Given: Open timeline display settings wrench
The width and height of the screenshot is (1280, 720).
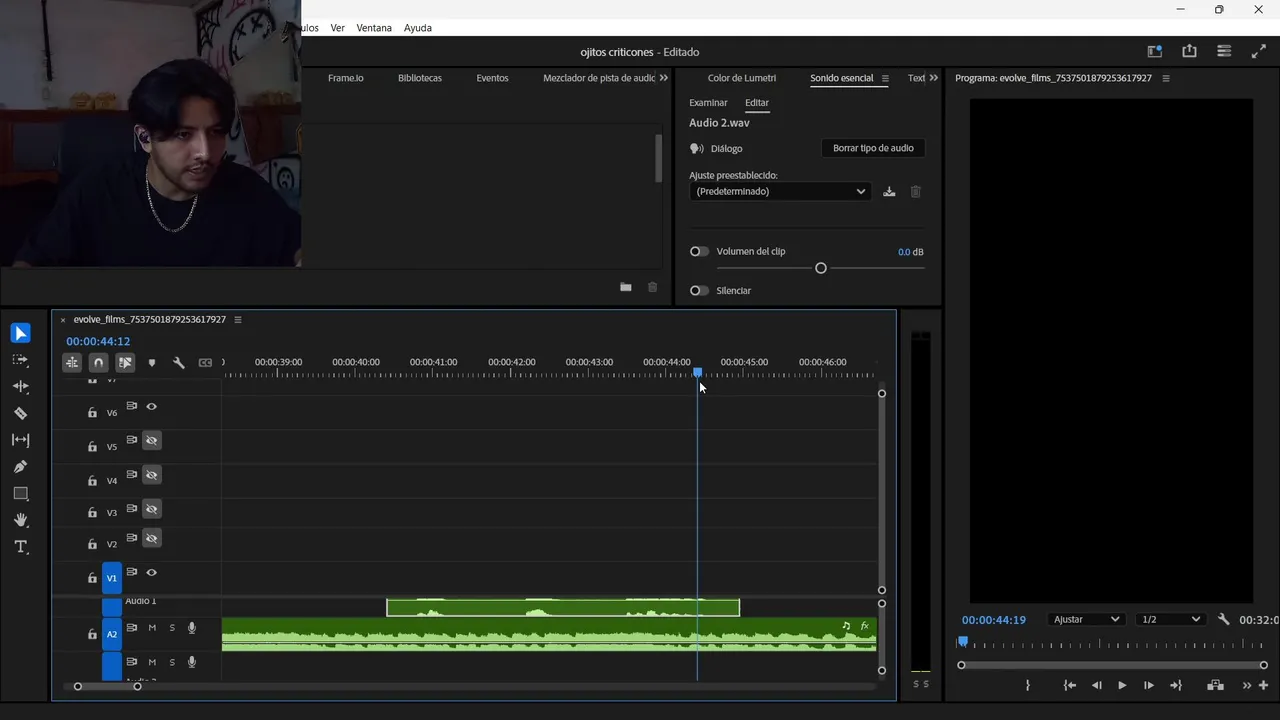Looking at the screenshot, I should point(179,363).
